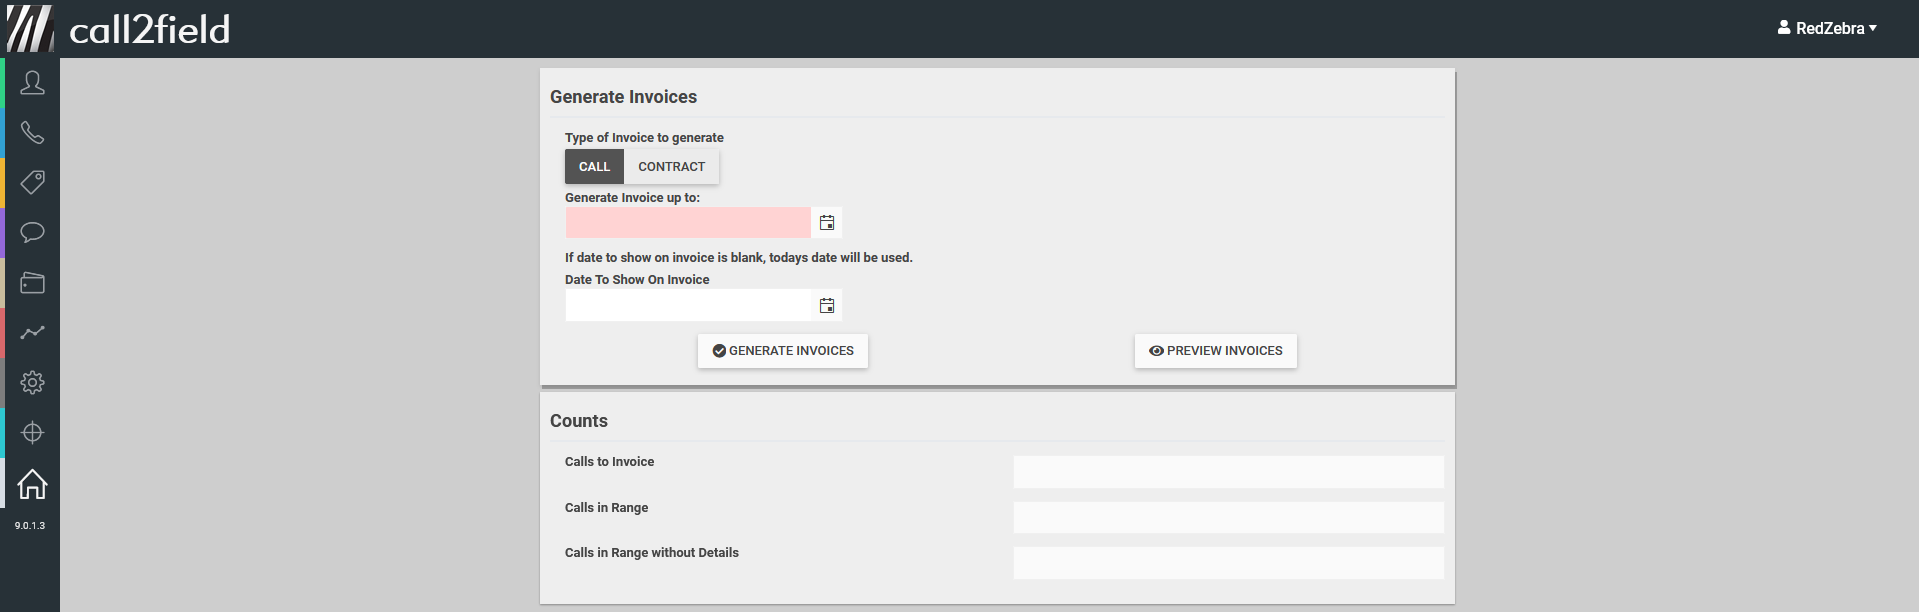Focus the Date To Show On Invoice field
1919x612 pixels.
click(x=688, y=306)
